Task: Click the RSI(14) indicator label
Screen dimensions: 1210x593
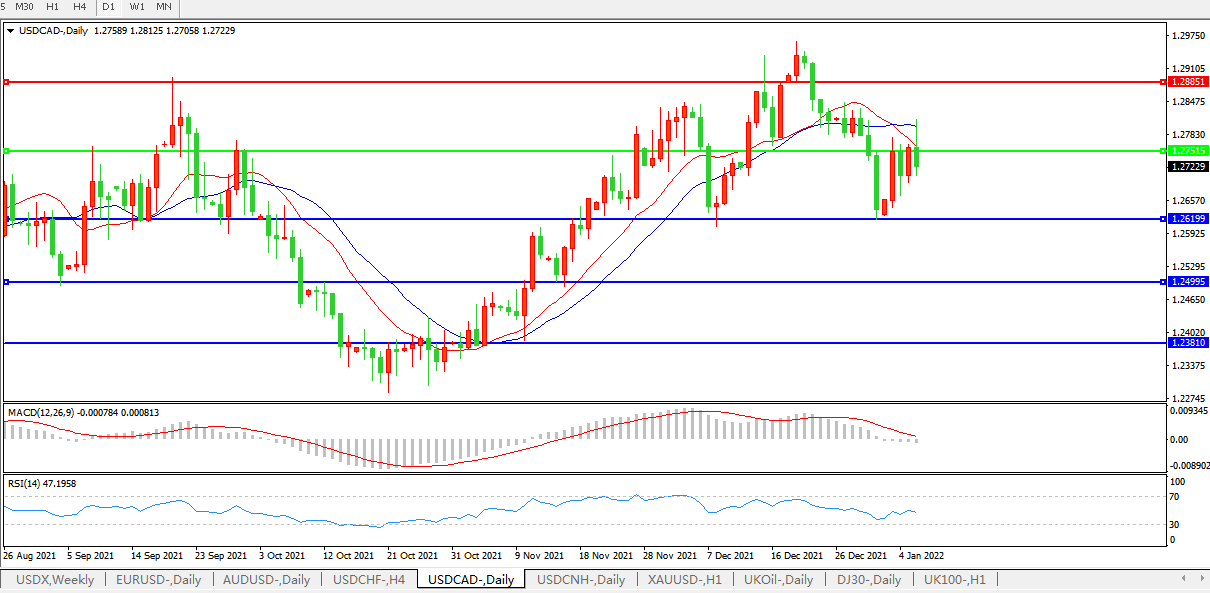Action: click(28, 483)
